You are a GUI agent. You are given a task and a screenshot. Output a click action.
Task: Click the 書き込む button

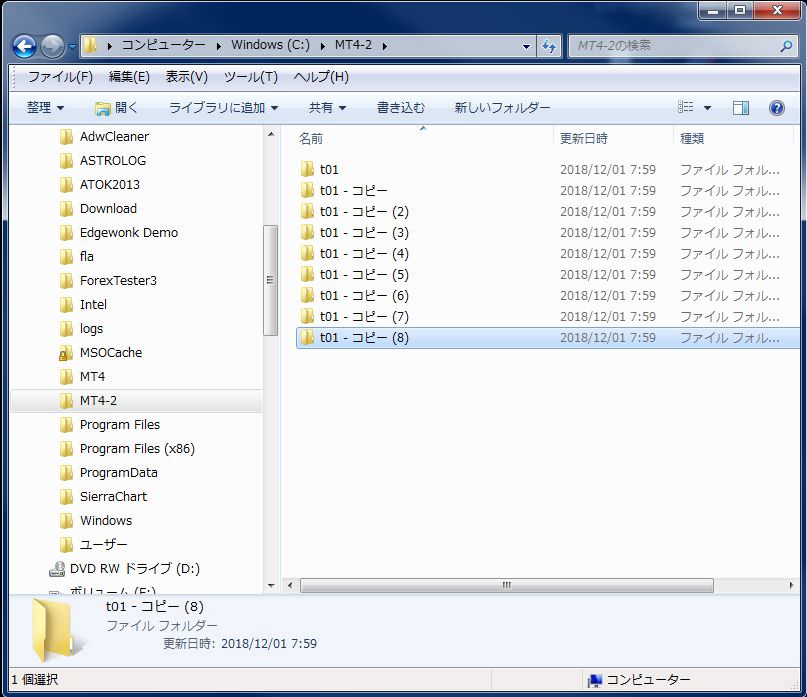[x=400, y=108]
